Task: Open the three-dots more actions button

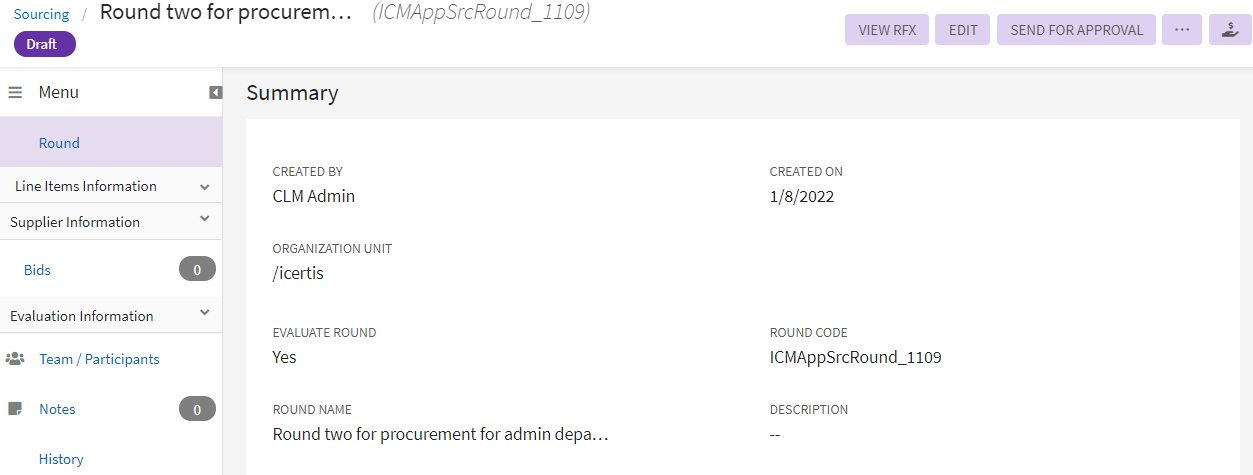Action: pyautogui.click(x=1181, y=30)
